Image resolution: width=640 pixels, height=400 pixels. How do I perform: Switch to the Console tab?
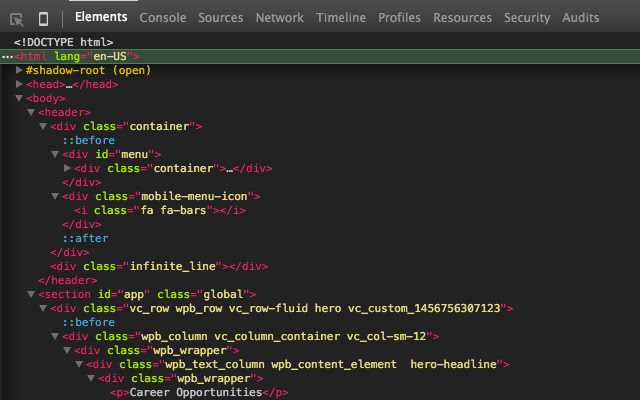[x=162, y=18]
